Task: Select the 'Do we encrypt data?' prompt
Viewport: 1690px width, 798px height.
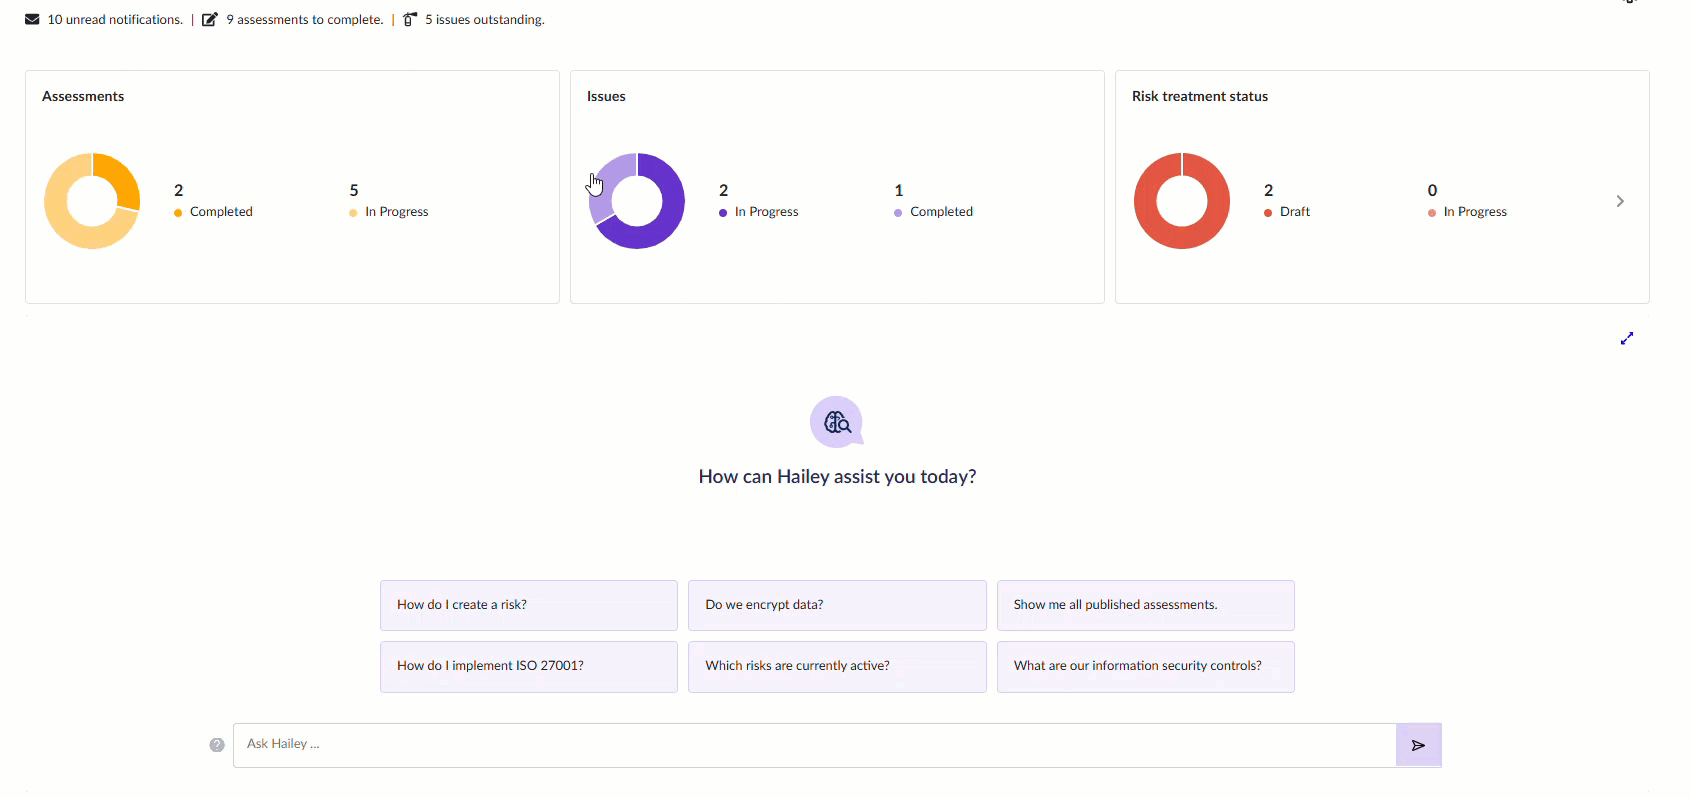Action: 836,605
